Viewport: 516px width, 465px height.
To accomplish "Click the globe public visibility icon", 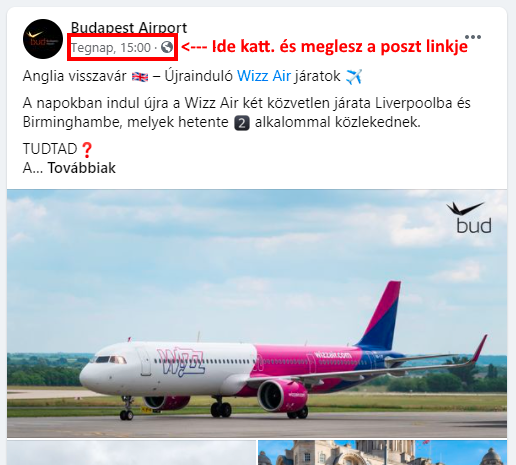I will click(167, 47).
